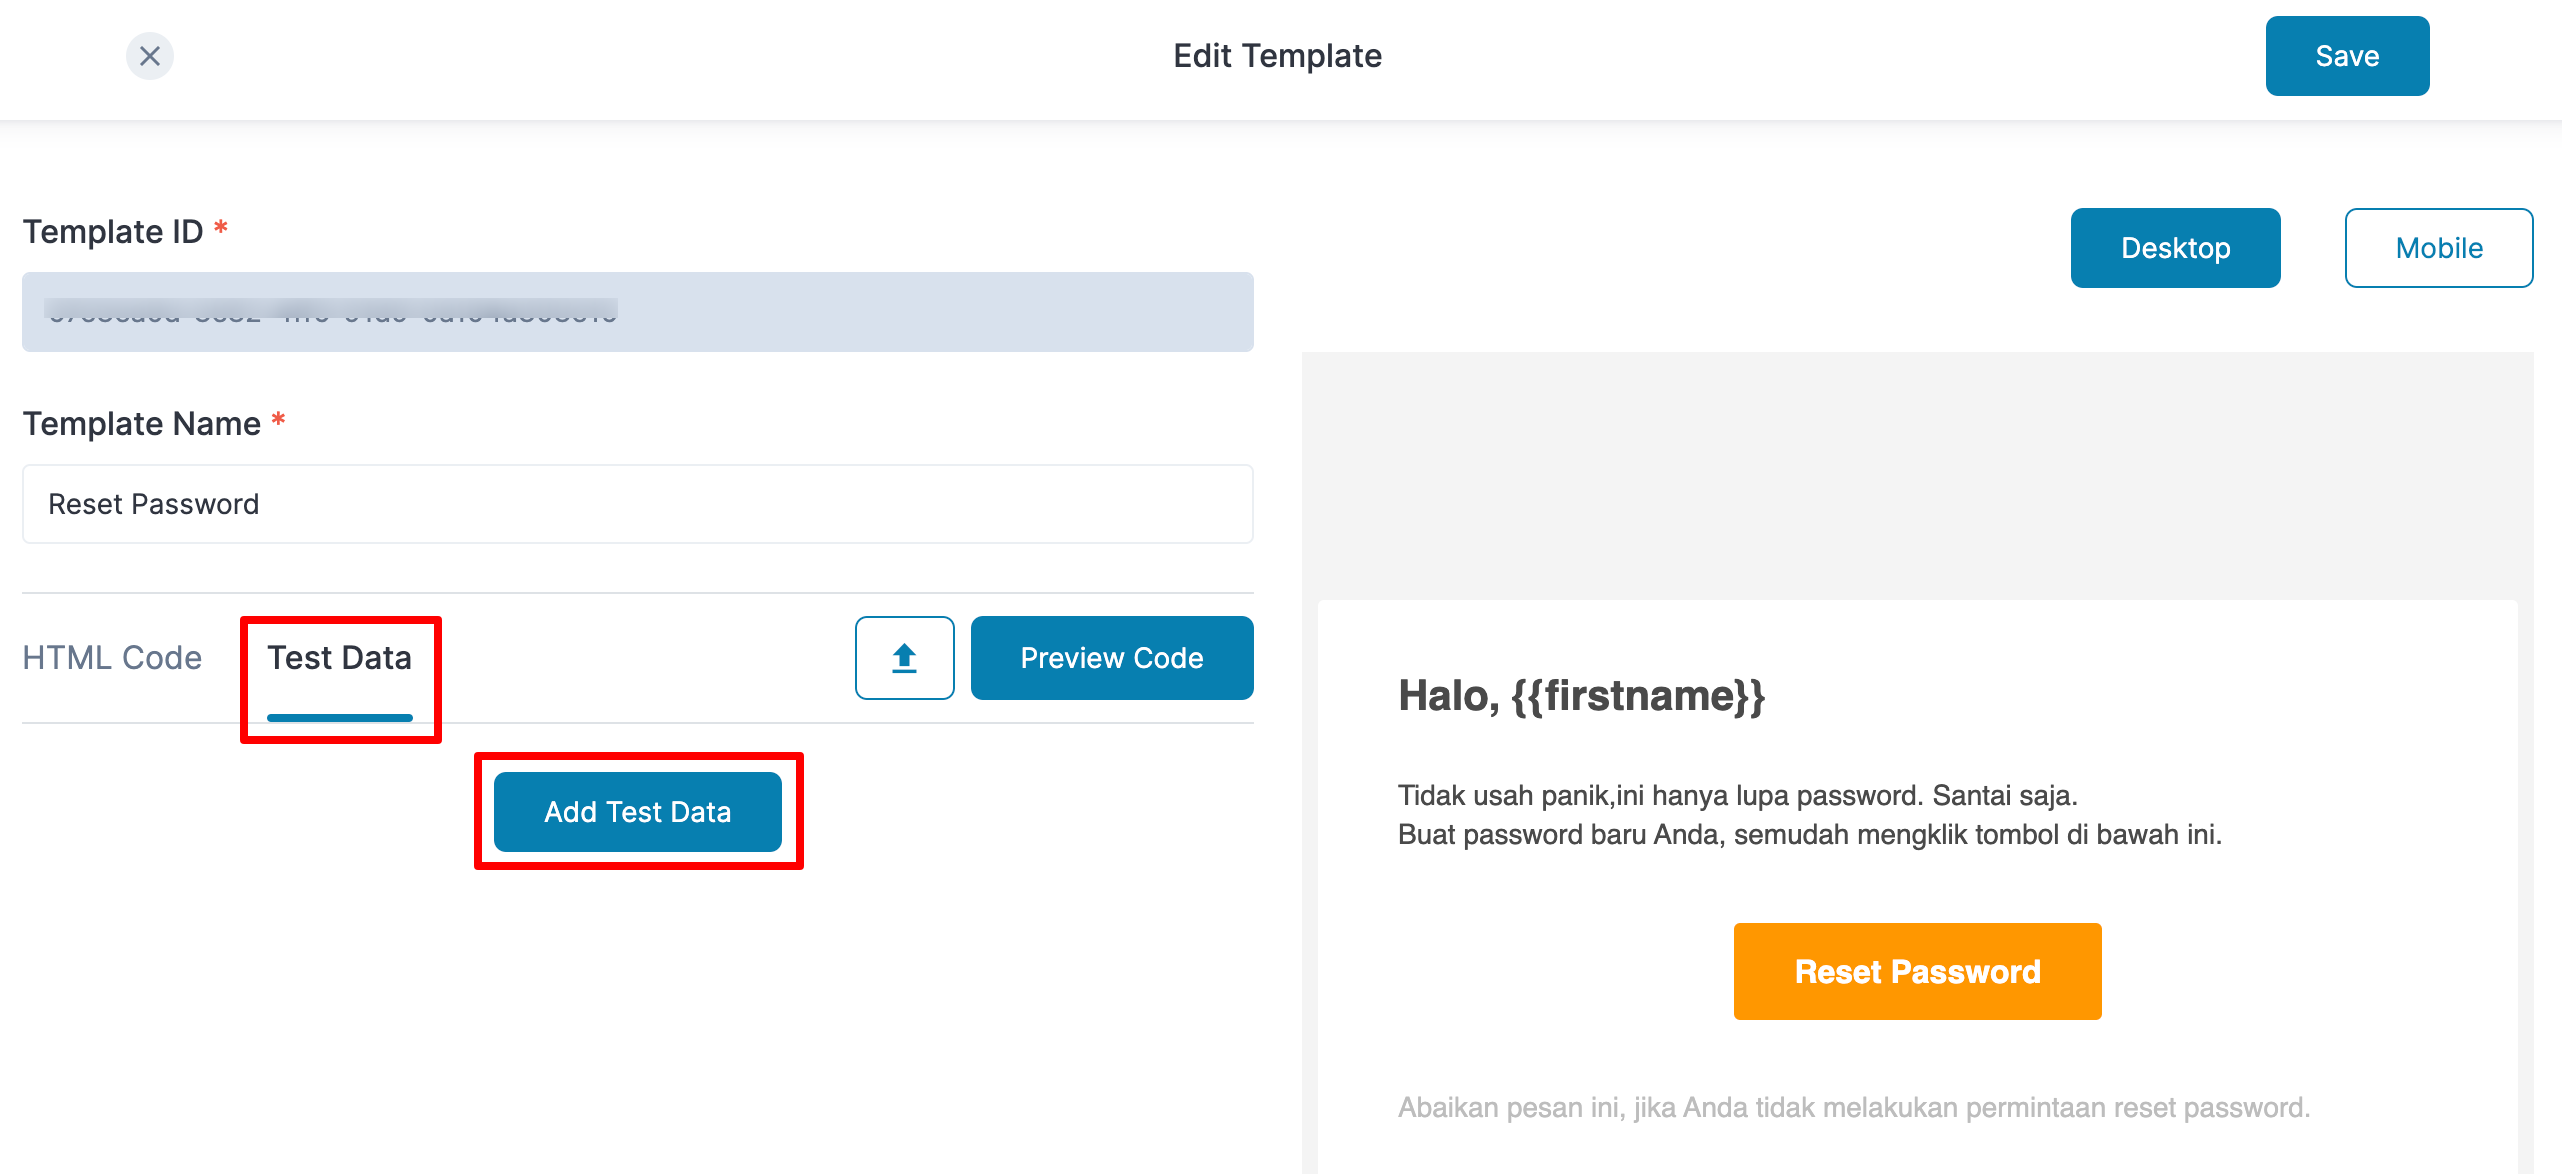Select the Test Data tab
This screenshot has height=1174, width=2562.
(x=339, y=658)
